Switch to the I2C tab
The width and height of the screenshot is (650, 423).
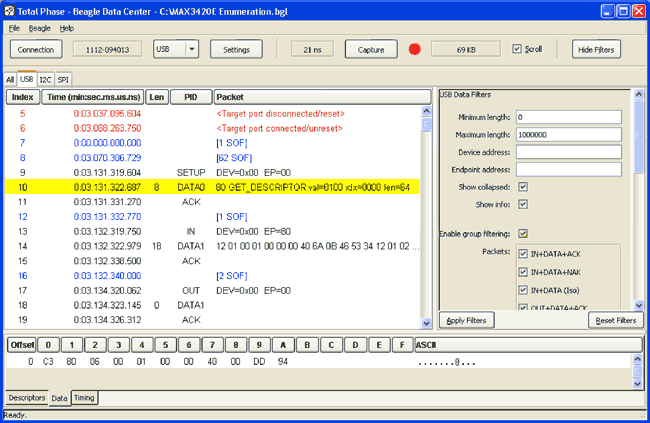coord(45,78)
